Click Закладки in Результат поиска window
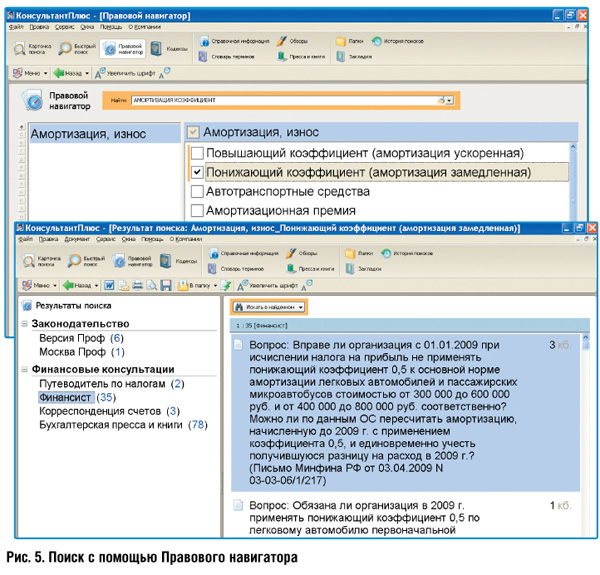Image resolution: width=600 pixels, height=575 pixels. pyautogui.click(x=364, y=269)
